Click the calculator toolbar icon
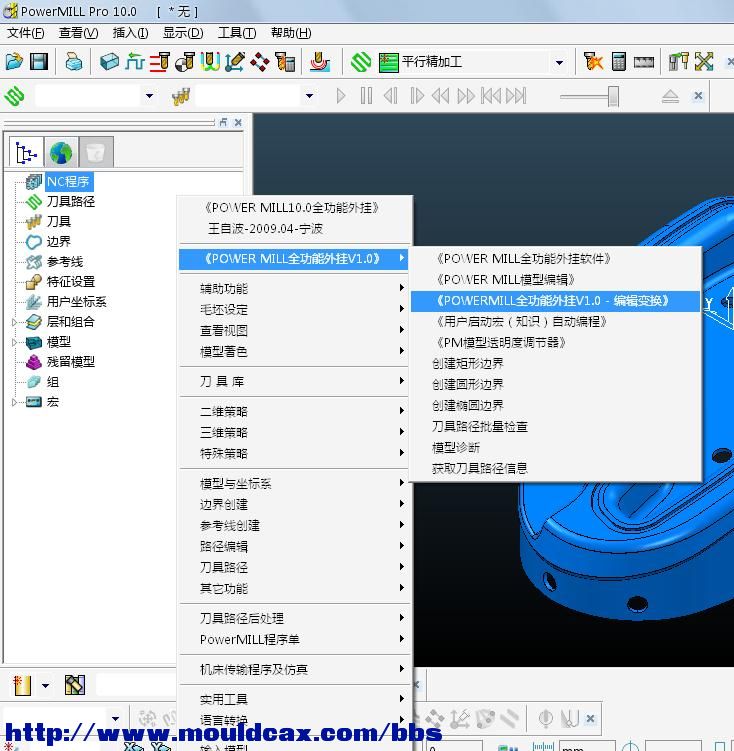734x751 pixels. (619, 62)
